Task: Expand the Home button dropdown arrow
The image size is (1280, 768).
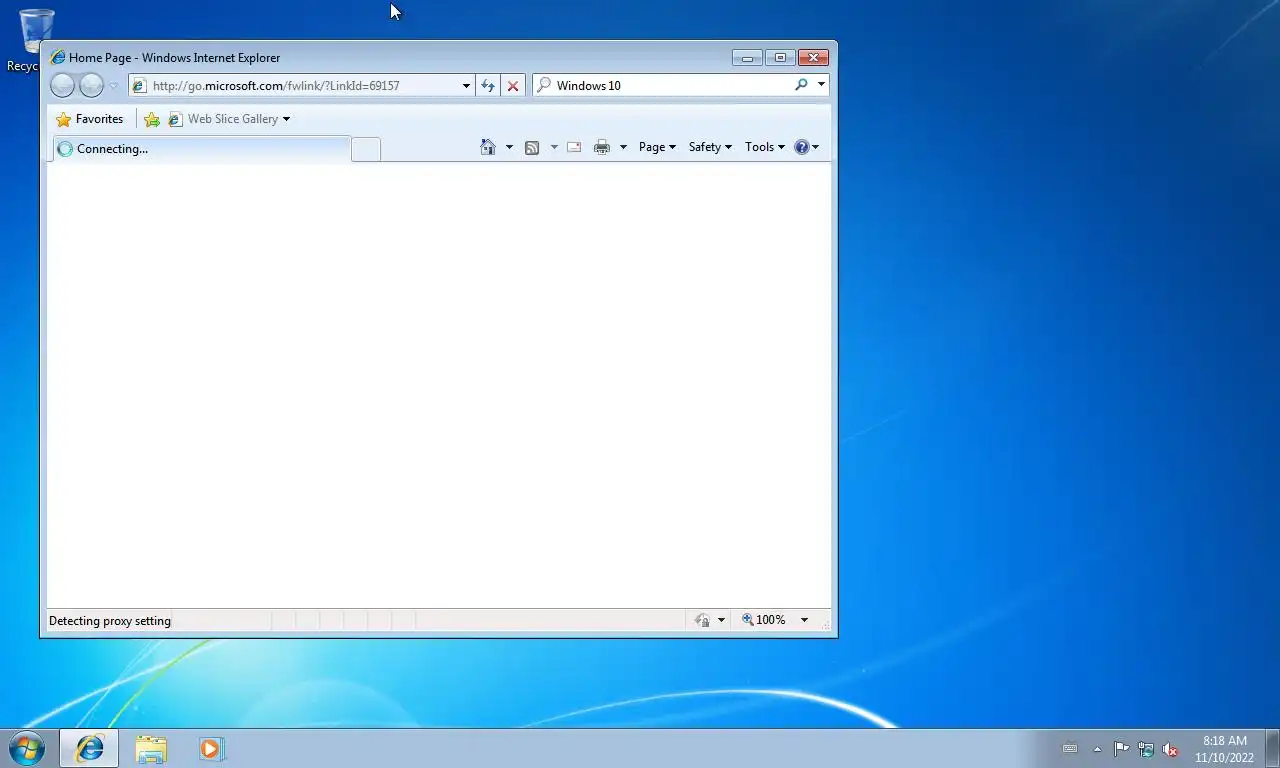Action: (x=509, y=147)
